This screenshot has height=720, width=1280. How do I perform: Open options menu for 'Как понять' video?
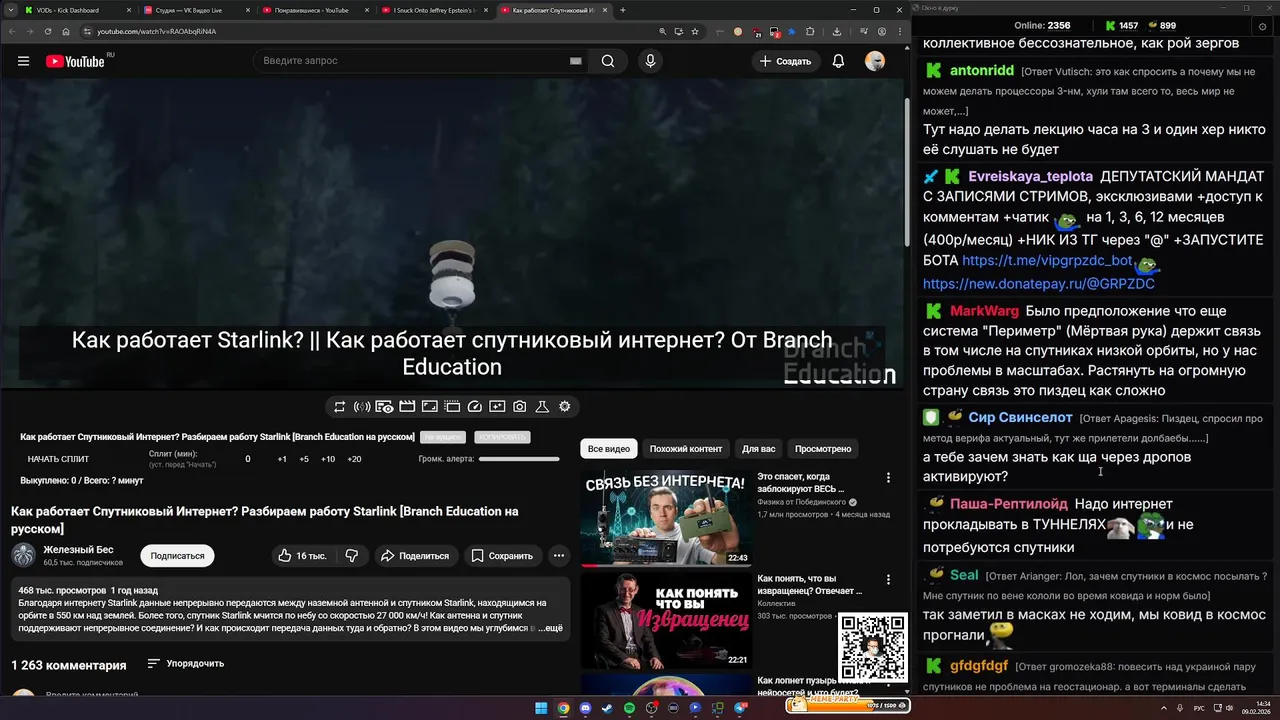tap(888, 580)
